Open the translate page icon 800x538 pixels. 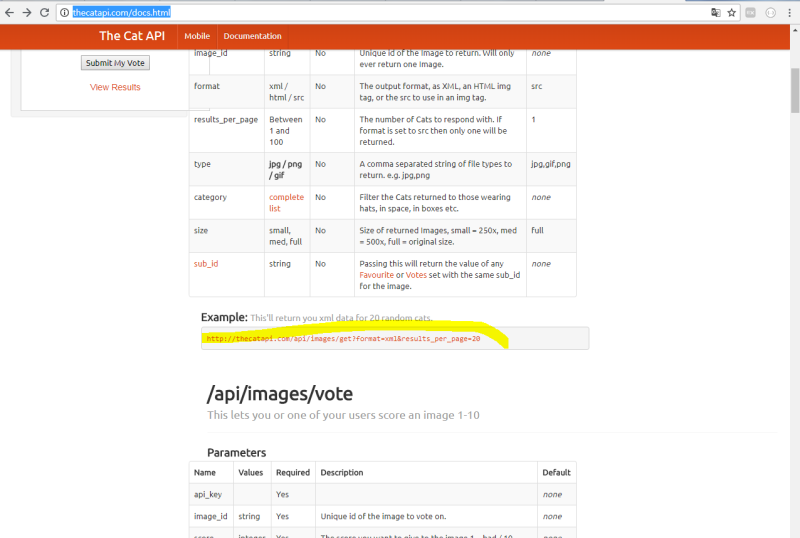click(x=716, y=13)
